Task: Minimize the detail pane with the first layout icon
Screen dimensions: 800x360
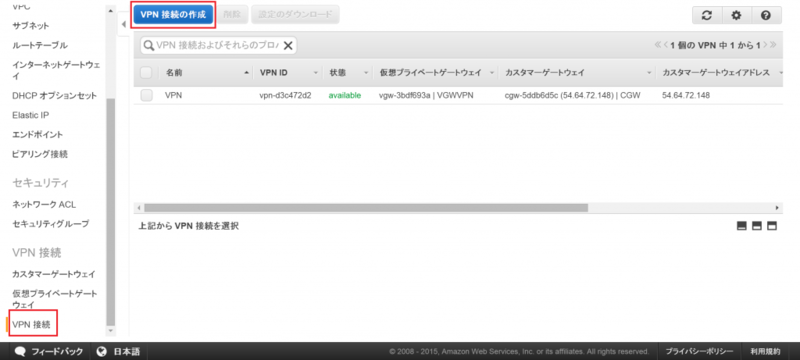Action: click(x=742, y=226)
